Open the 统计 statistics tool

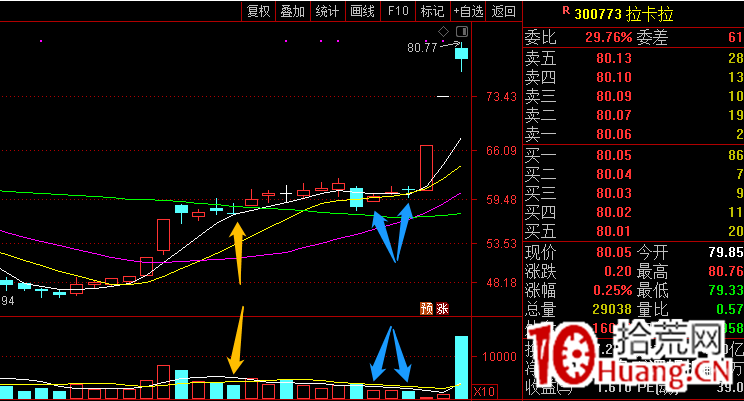[327, 11]
